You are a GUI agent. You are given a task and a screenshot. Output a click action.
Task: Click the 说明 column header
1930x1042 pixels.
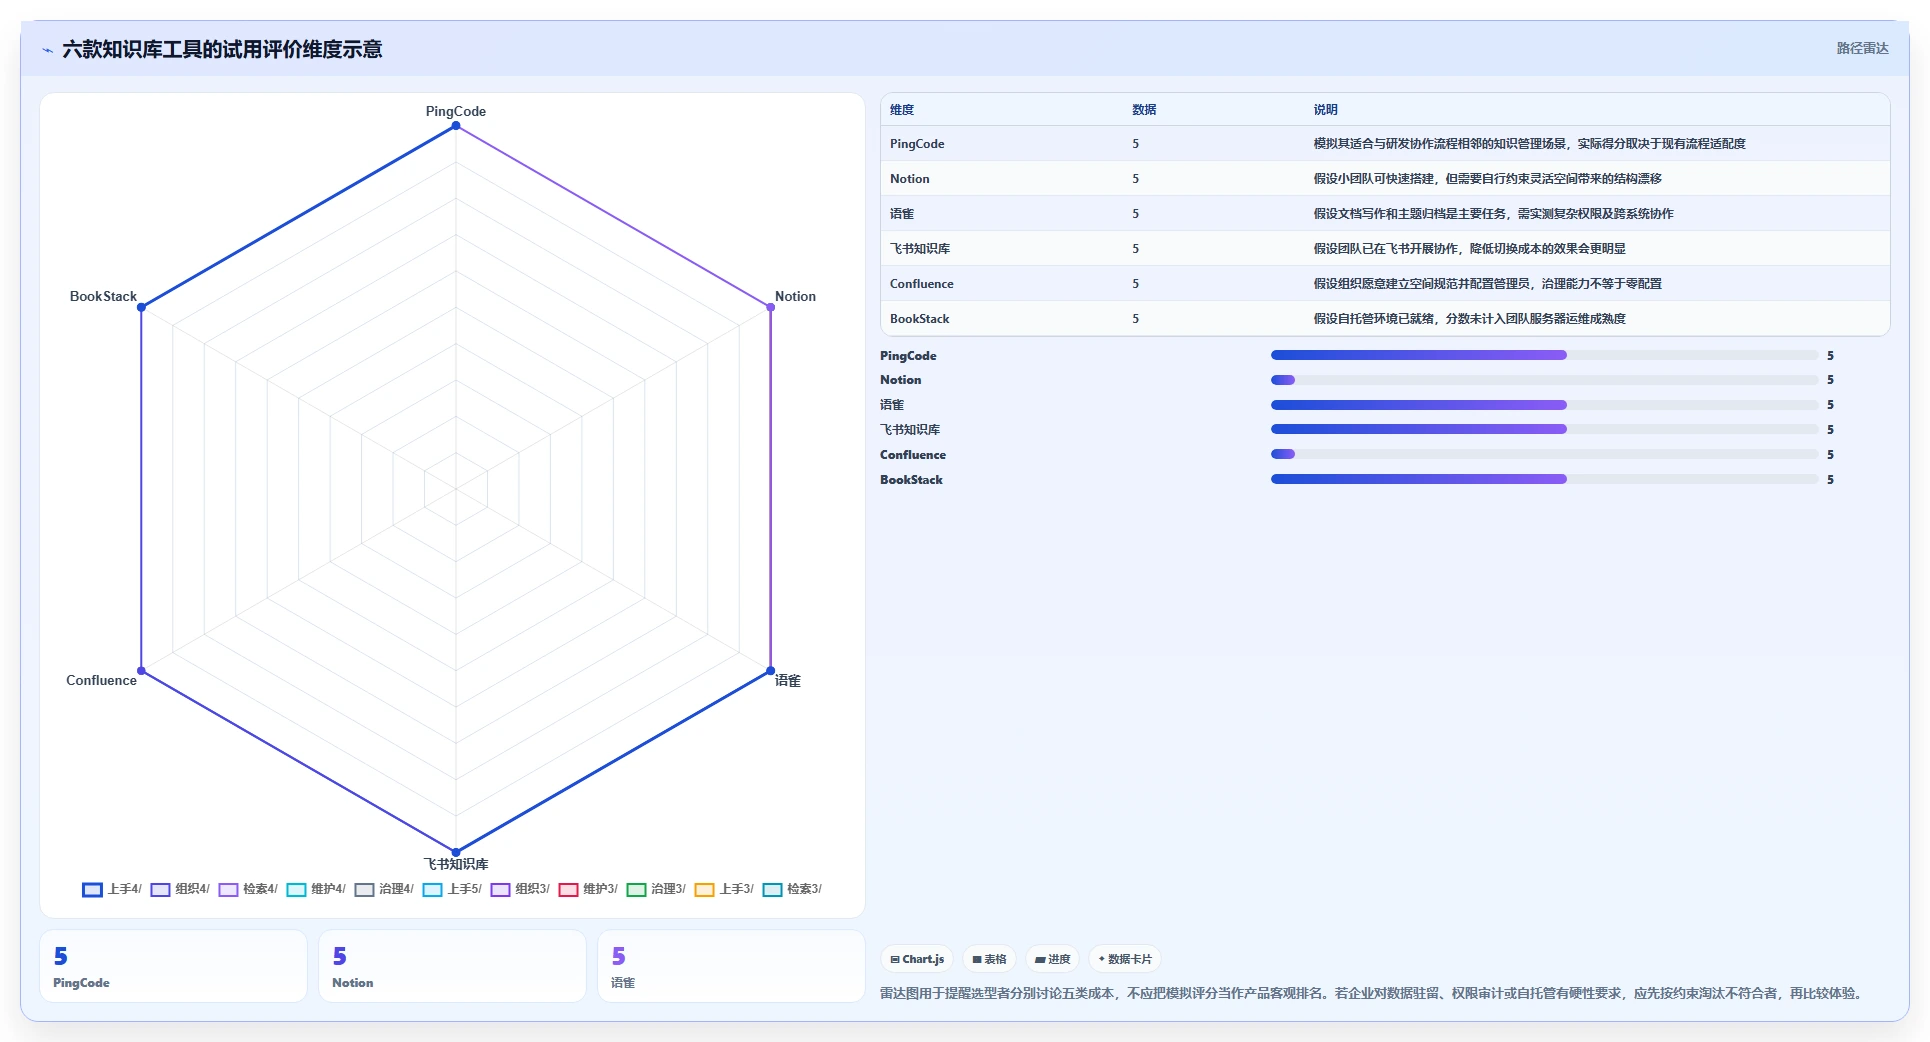pos(1325,110)
